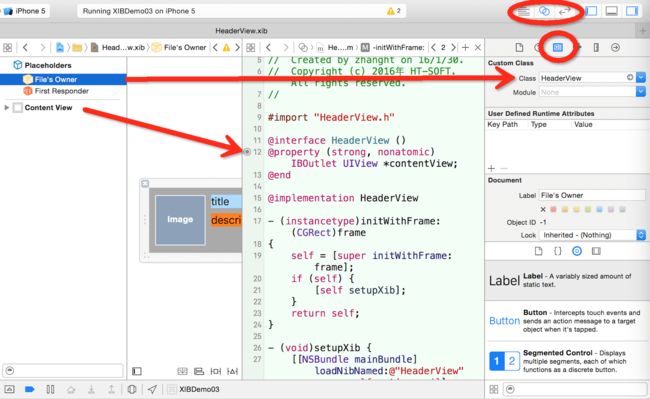
Task: Toggle the Navigator panel visibility
Action: (592, 11)
